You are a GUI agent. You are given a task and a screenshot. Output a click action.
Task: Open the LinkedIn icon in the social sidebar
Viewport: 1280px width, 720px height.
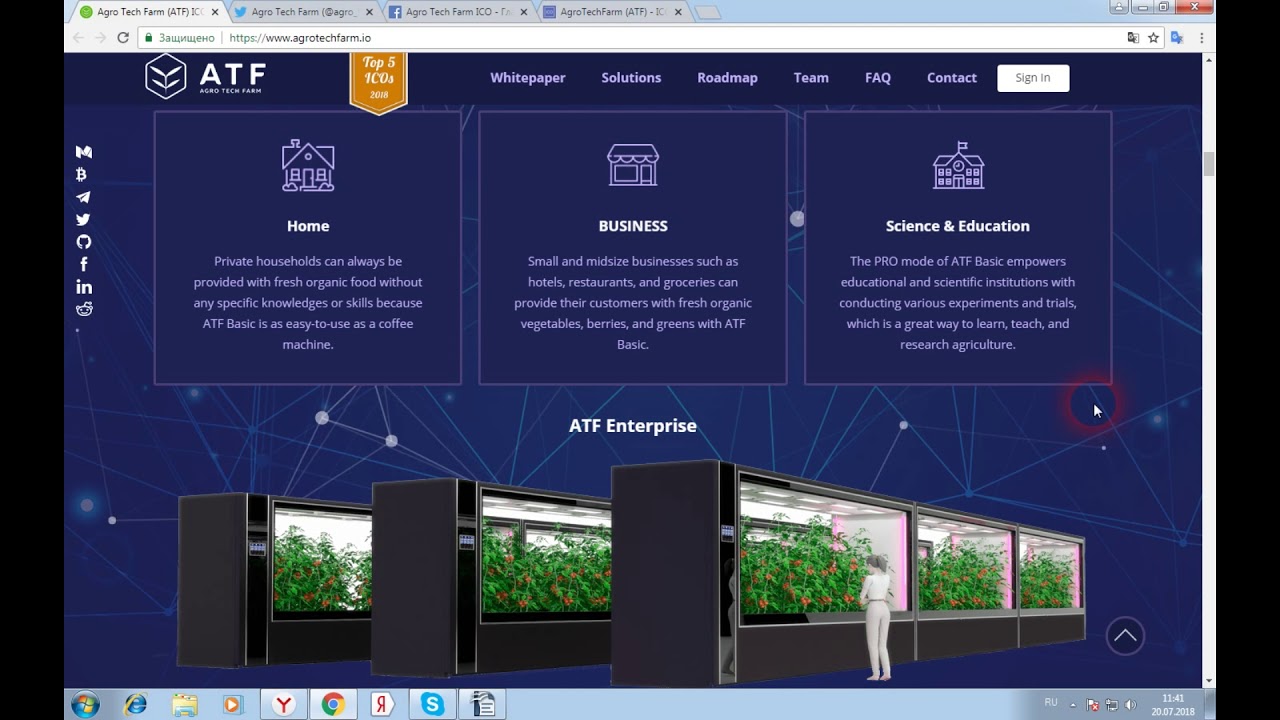(x=84, y=287)
